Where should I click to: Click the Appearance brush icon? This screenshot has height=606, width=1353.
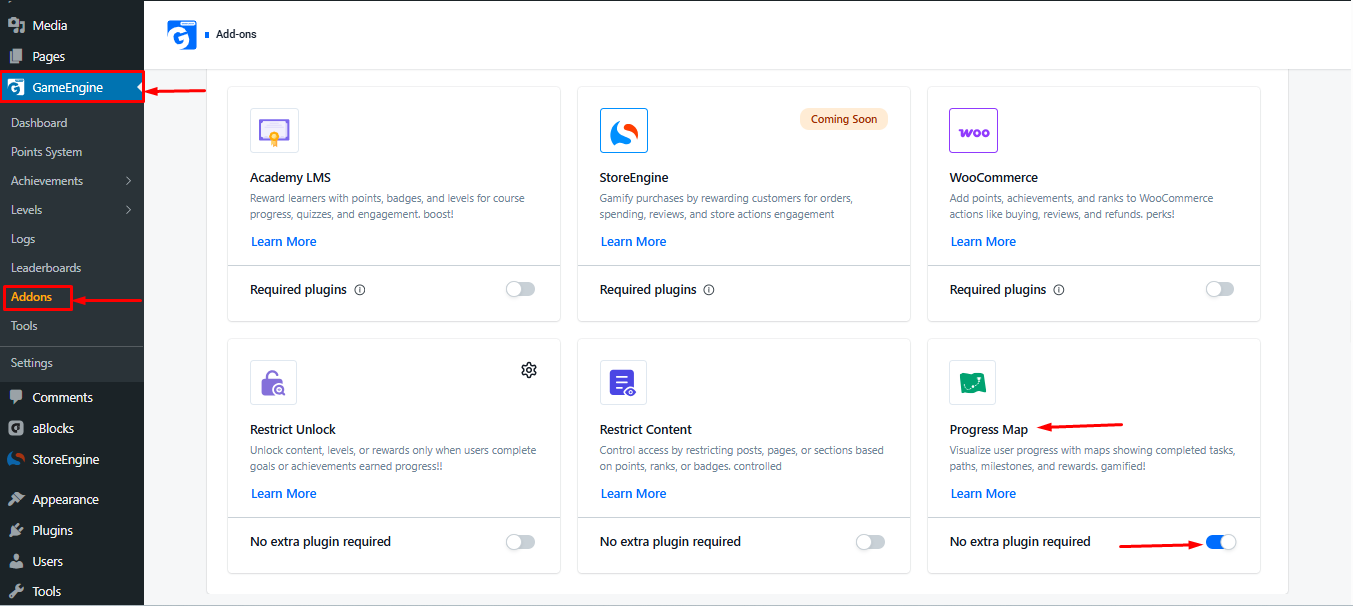(16, 499)
